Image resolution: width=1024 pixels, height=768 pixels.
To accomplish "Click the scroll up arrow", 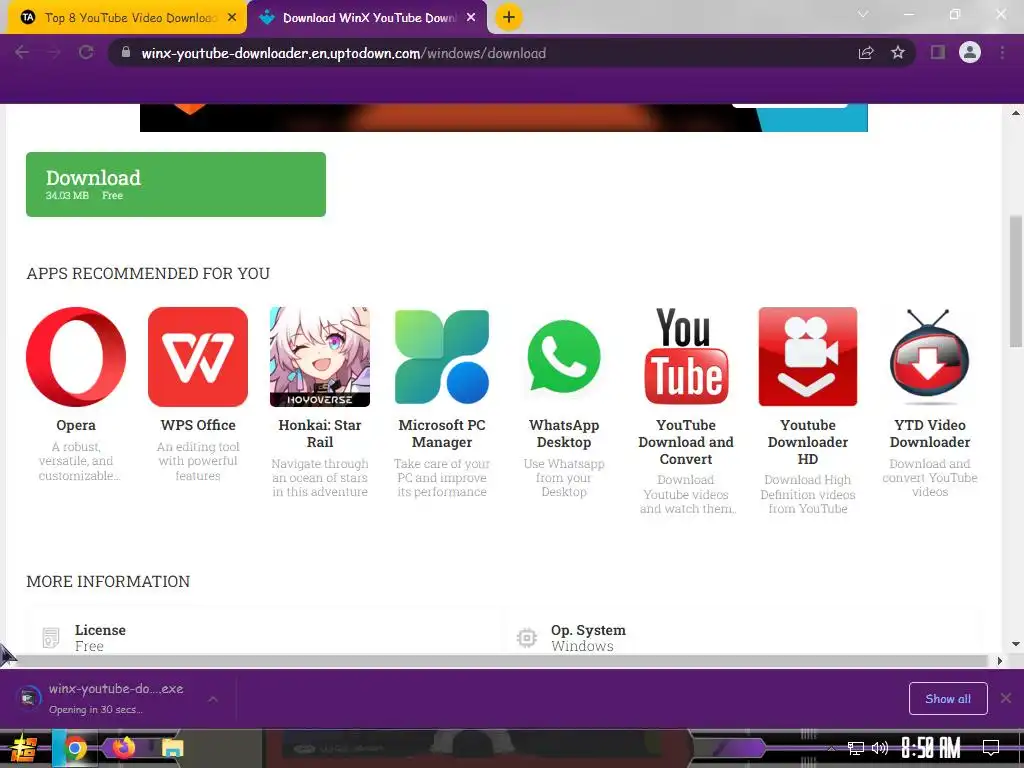I will pyautogui.click(x=1016, y=113).
